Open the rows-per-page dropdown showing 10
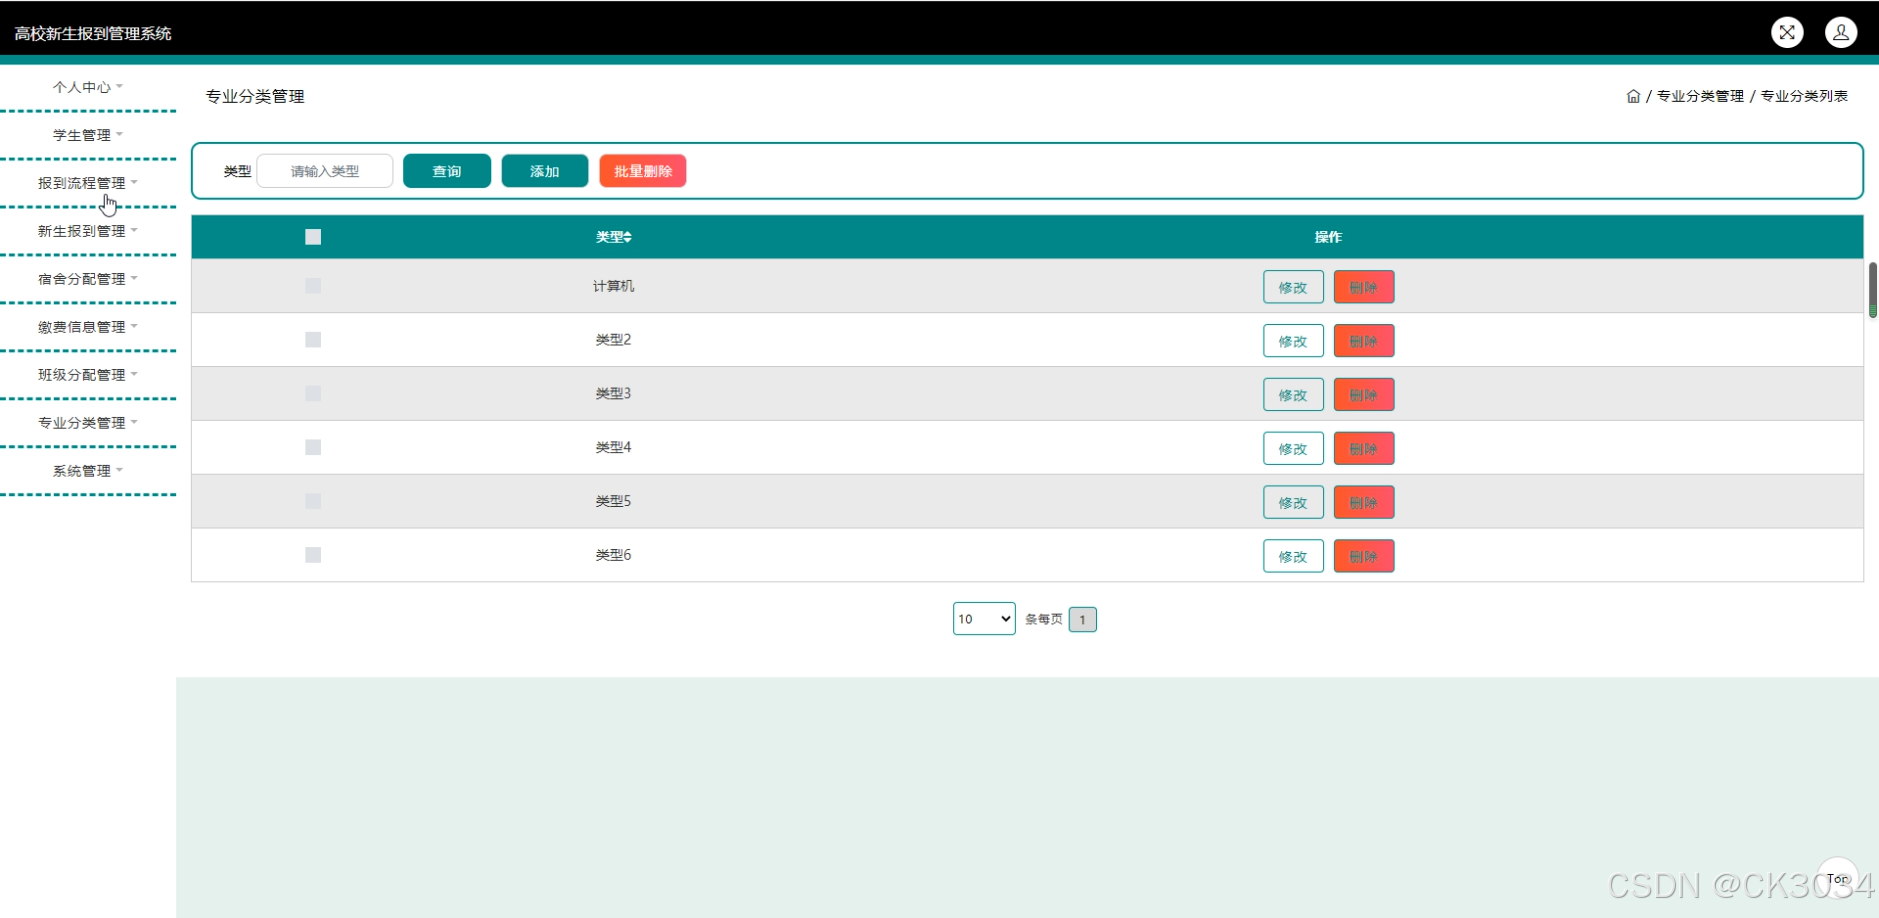Screen dimensions: 1879x918 [x=984, y=619]
